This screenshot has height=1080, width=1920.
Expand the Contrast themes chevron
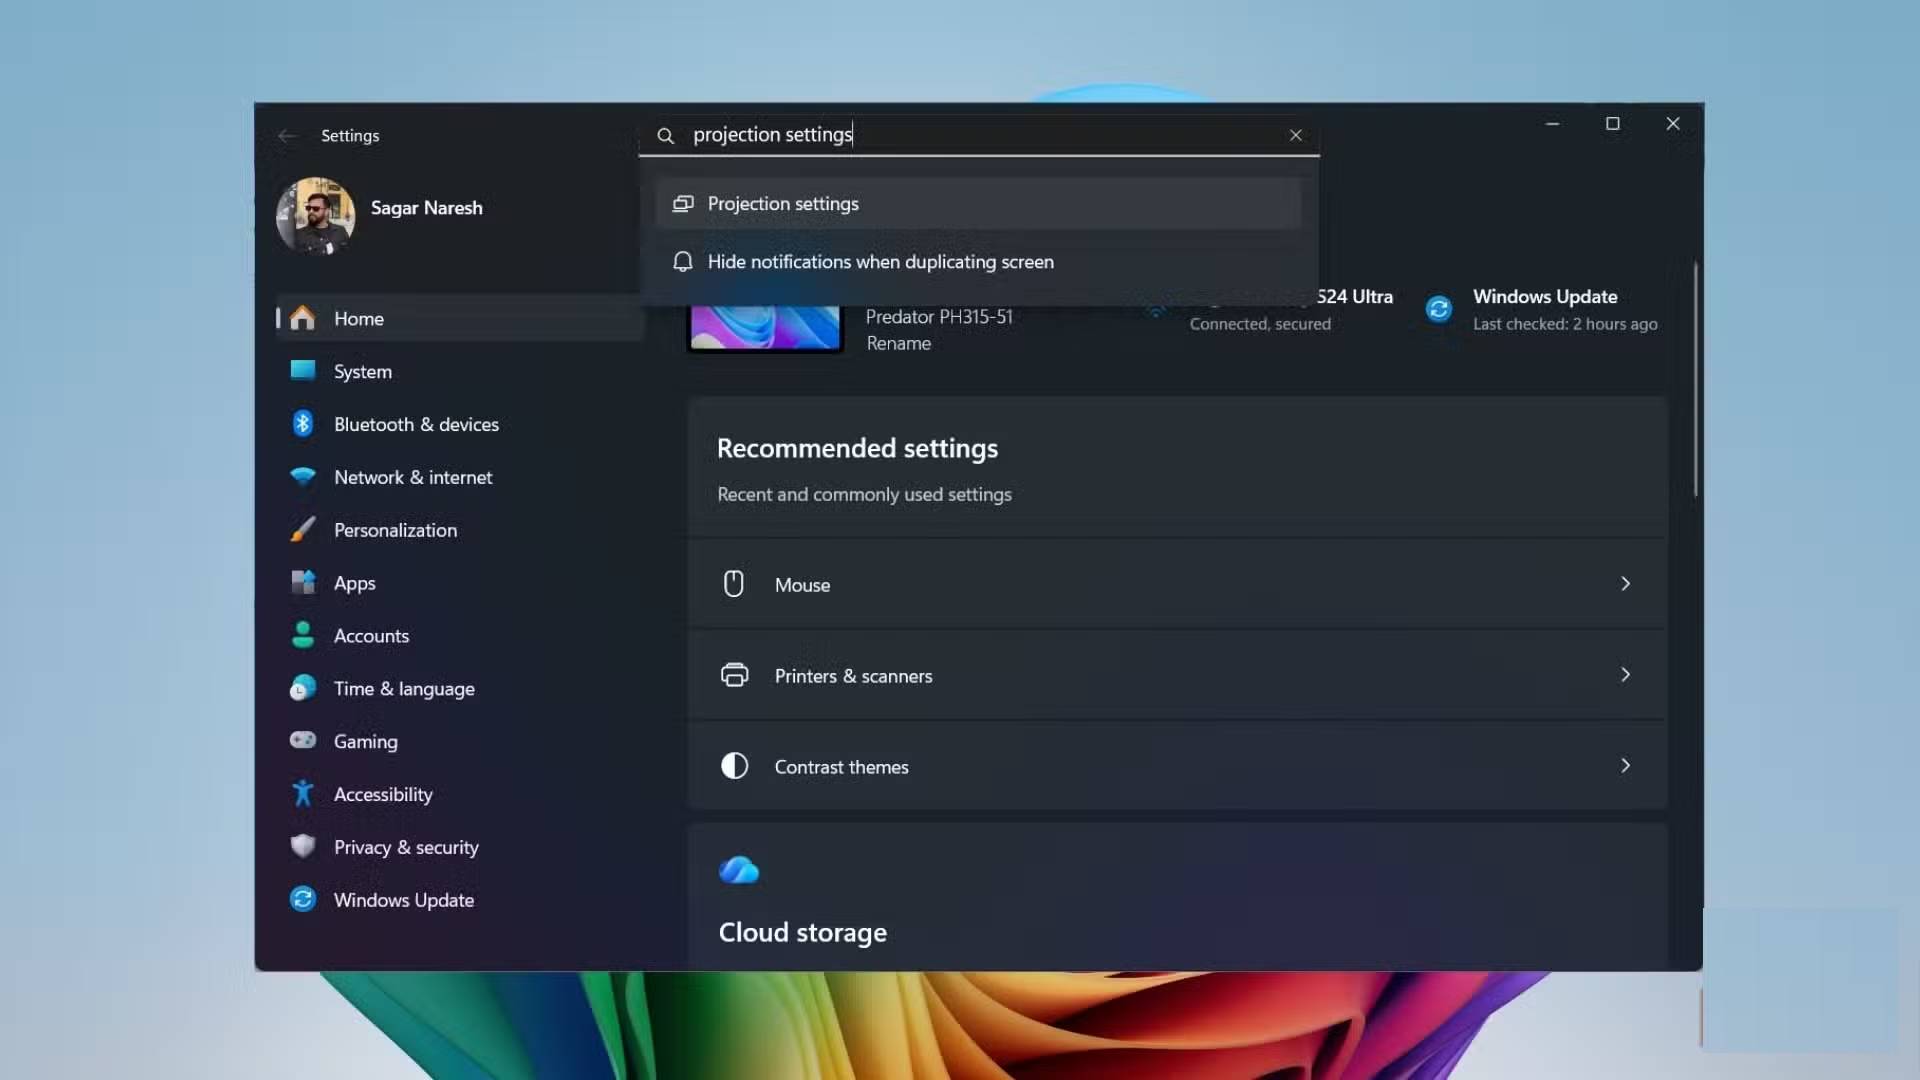1625,766
